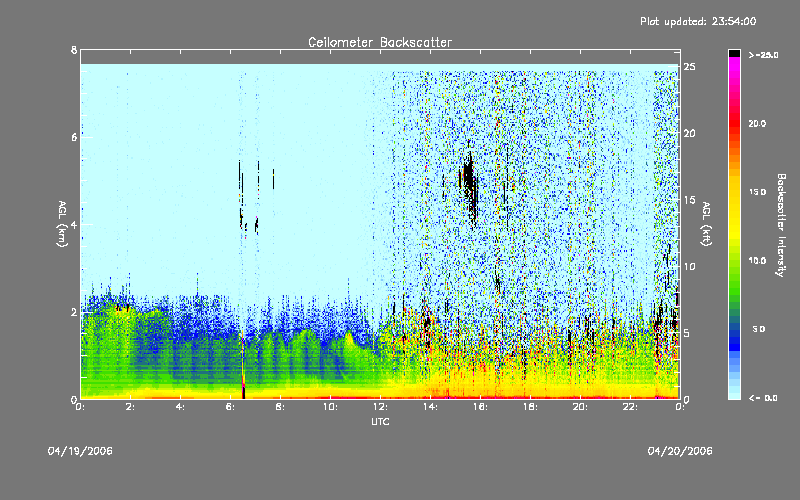Click the red band near 20.0 on colorbar
The width and height of the screenshot is (800, 500).
pyautogui.click(x=734, y=123)
